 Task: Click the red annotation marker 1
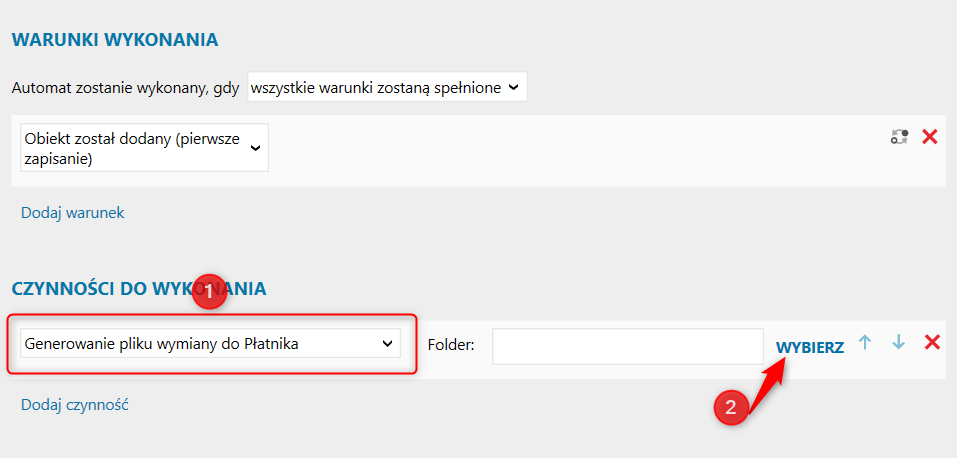(x=209, y=293)
